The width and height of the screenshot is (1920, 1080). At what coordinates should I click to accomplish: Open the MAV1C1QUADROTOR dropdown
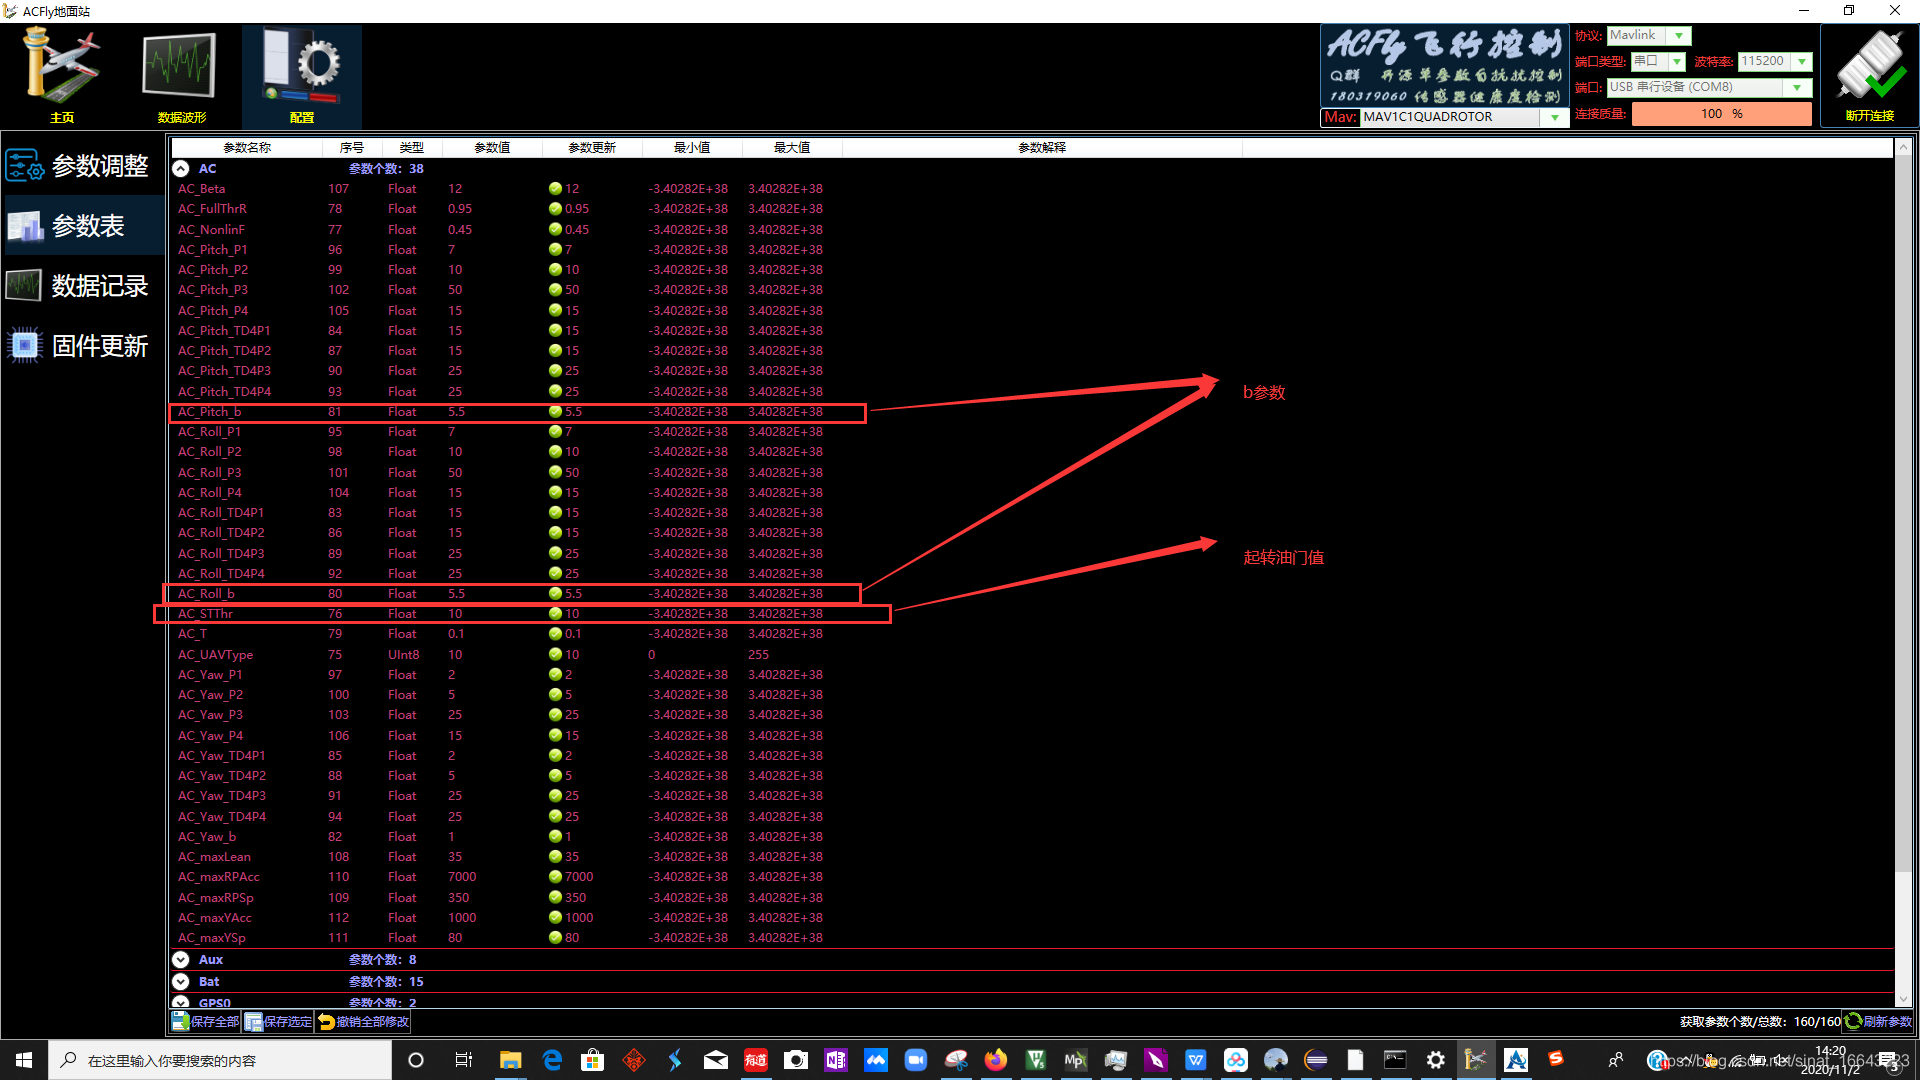pos(1554,117)
